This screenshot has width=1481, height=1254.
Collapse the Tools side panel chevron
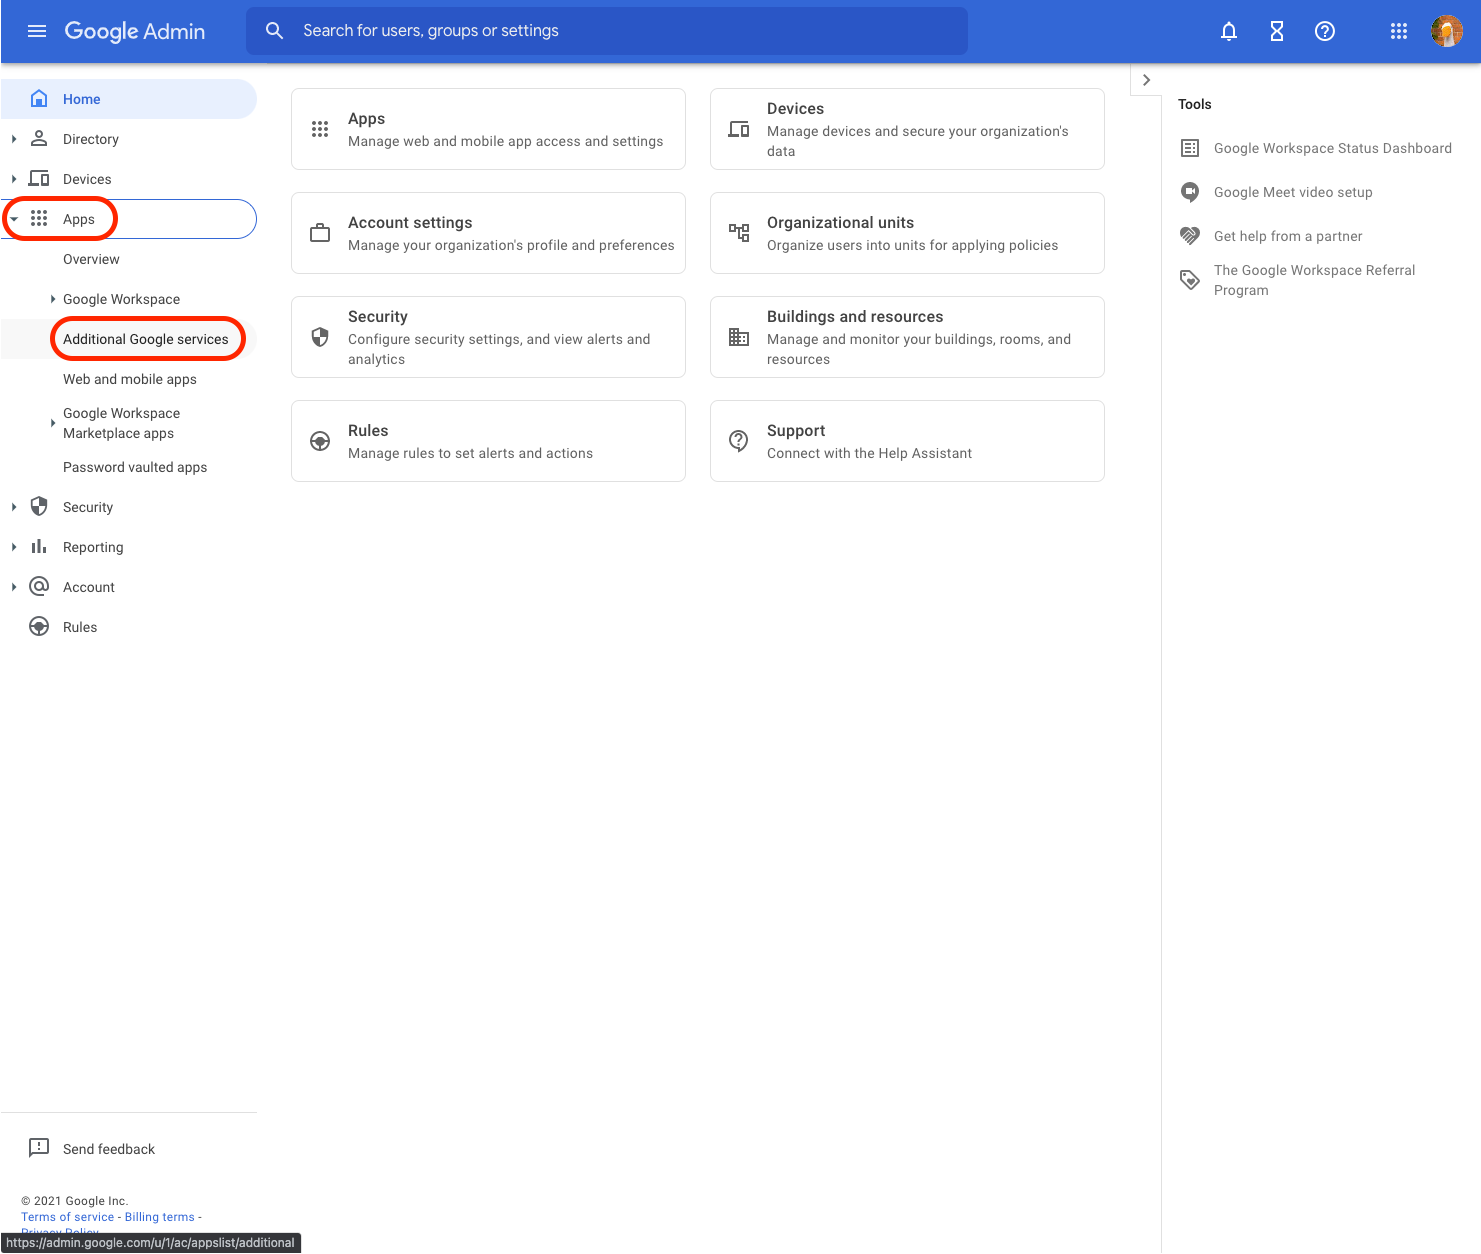coord(1146,80)
